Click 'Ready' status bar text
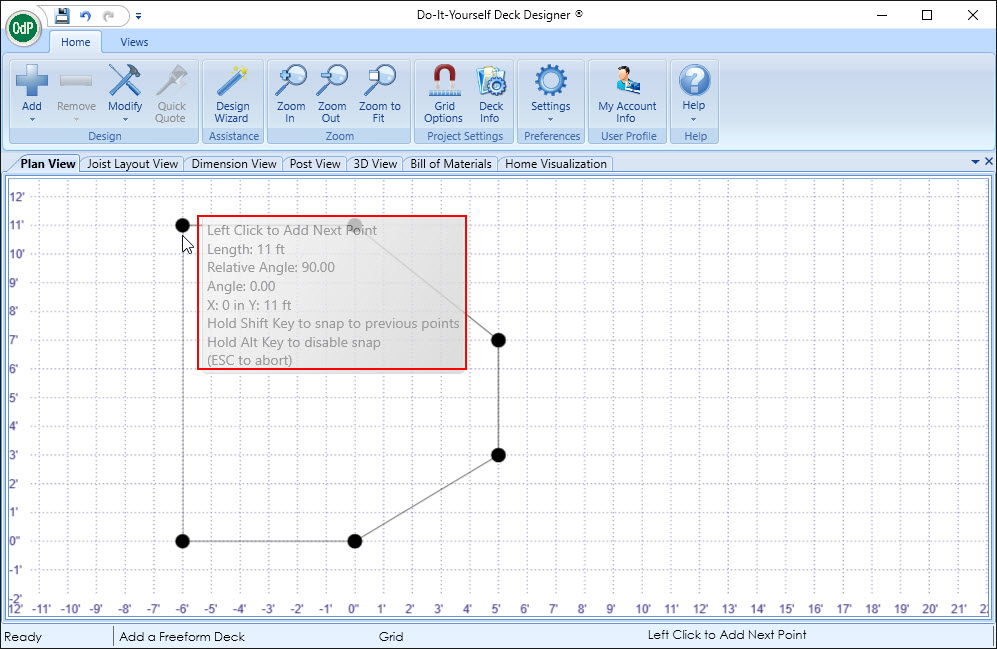Image resolution: width=997 pixels, height=649 pixels. pos(23,636)
